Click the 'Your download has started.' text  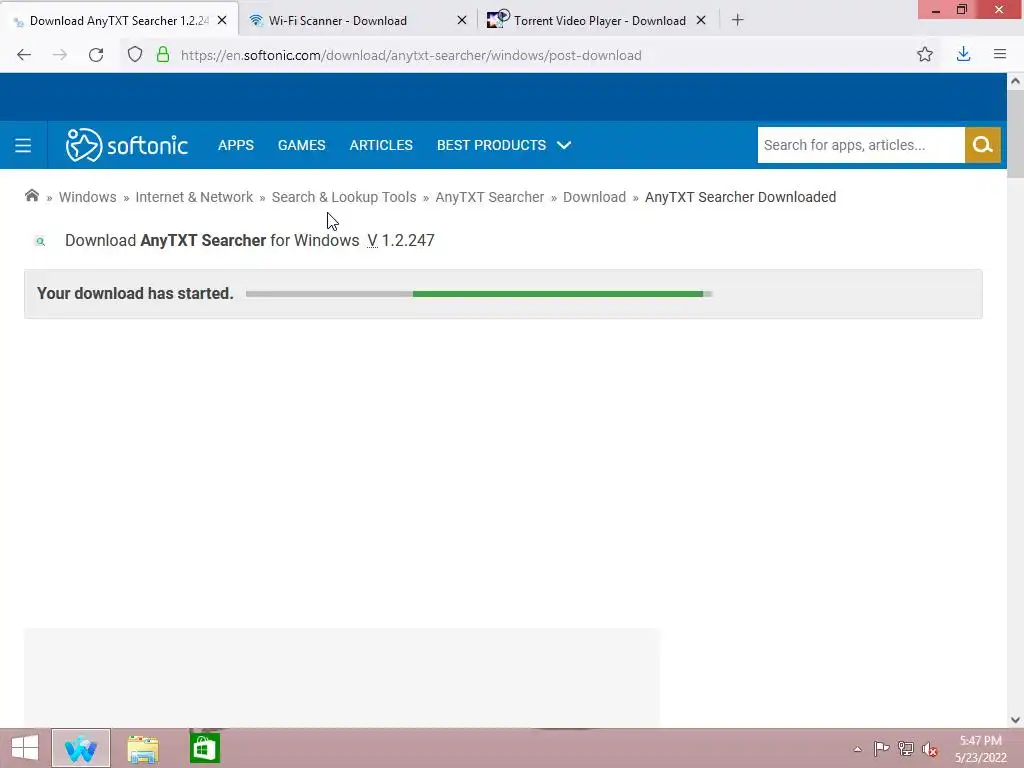(135, 293)
